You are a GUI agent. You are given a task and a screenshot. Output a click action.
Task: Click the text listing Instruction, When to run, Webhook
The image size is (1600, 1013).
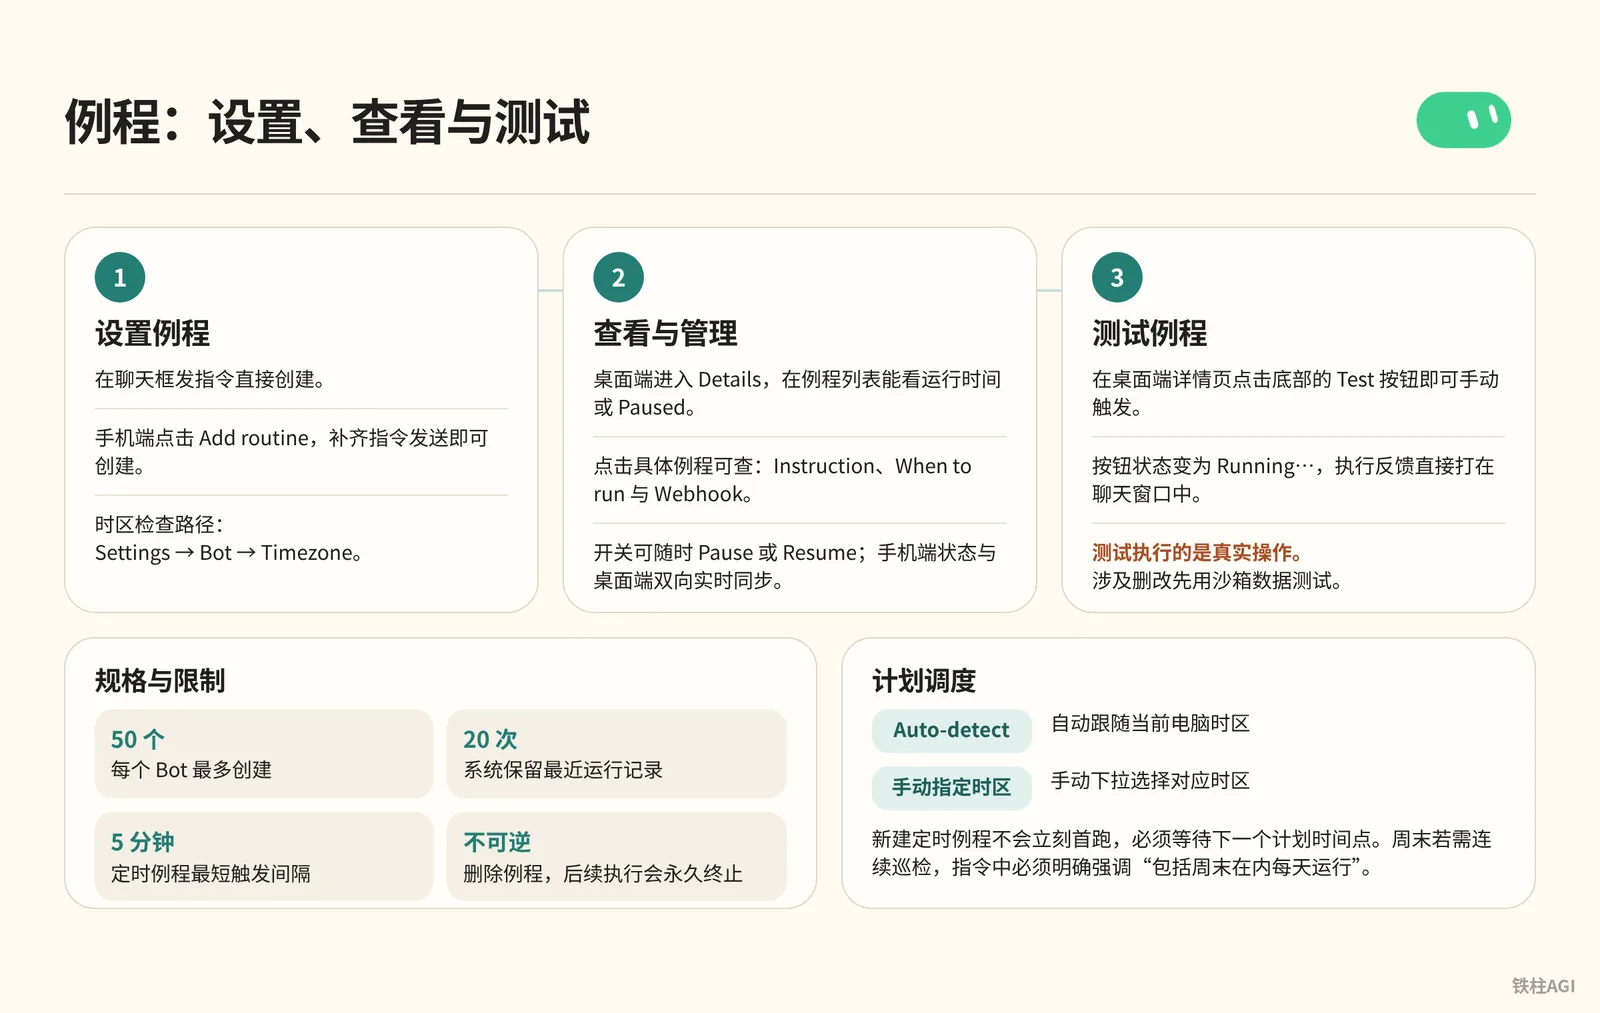783,480
